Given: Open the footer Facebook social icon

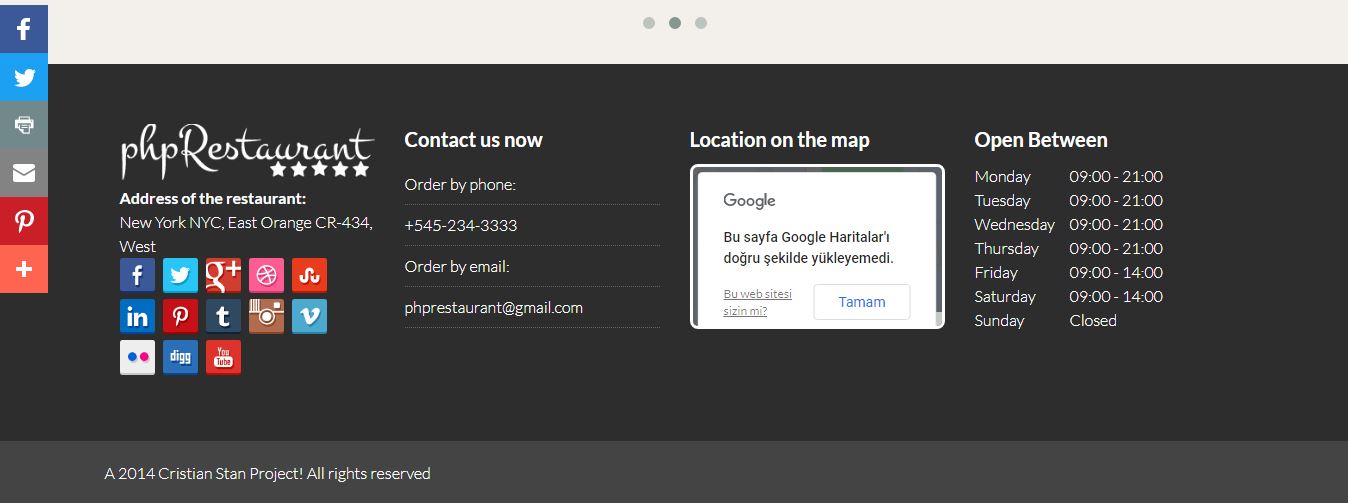Looking at the screenshot, I should pos(137,275).
